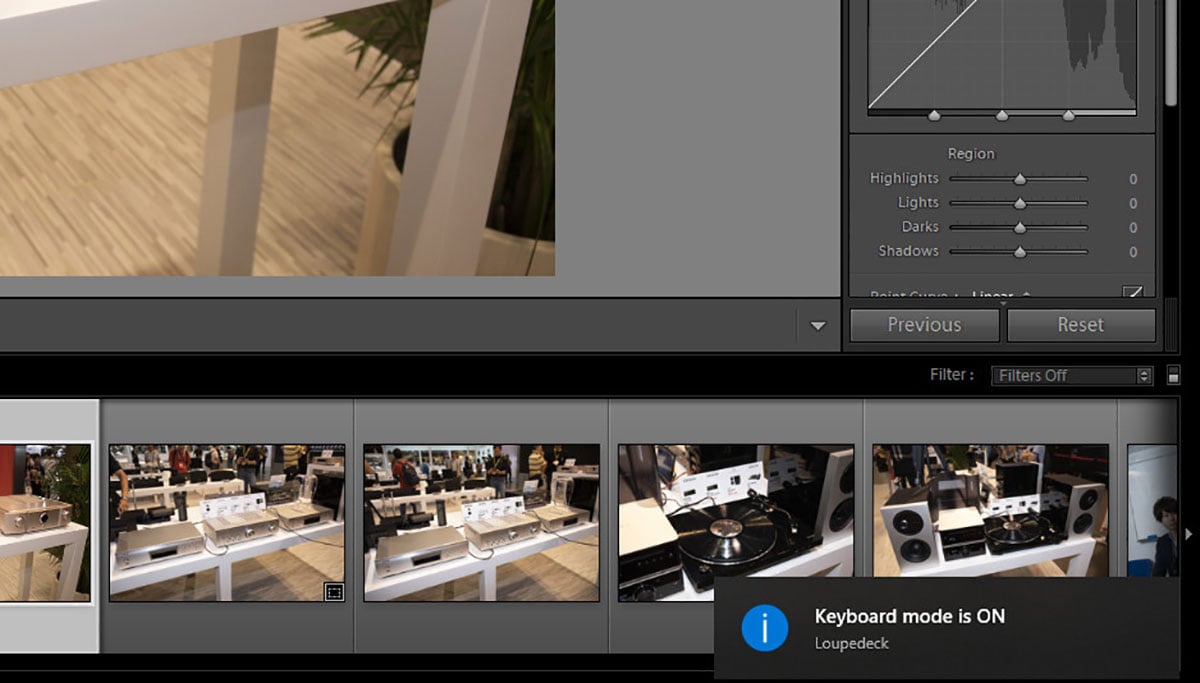Select the black turntable thumbnail
This screenshot has width=1200, height=683.
click(736, 523)
